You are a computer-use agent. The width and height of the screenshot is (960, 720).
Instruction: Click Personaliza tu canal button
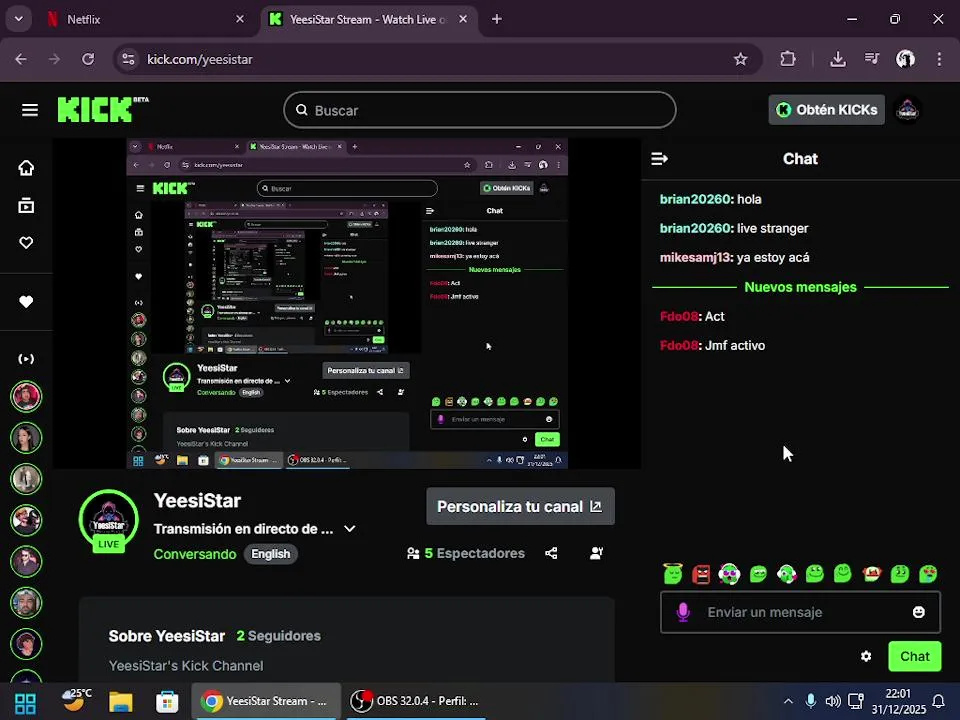pyautogui.click(x=520, y=507)
